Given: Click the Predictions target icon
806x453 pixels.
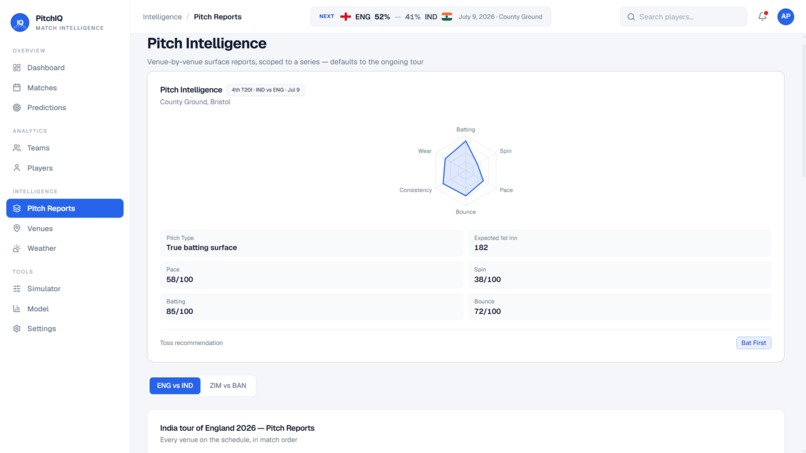Looking at the screenshot, I should coord(16,107).
